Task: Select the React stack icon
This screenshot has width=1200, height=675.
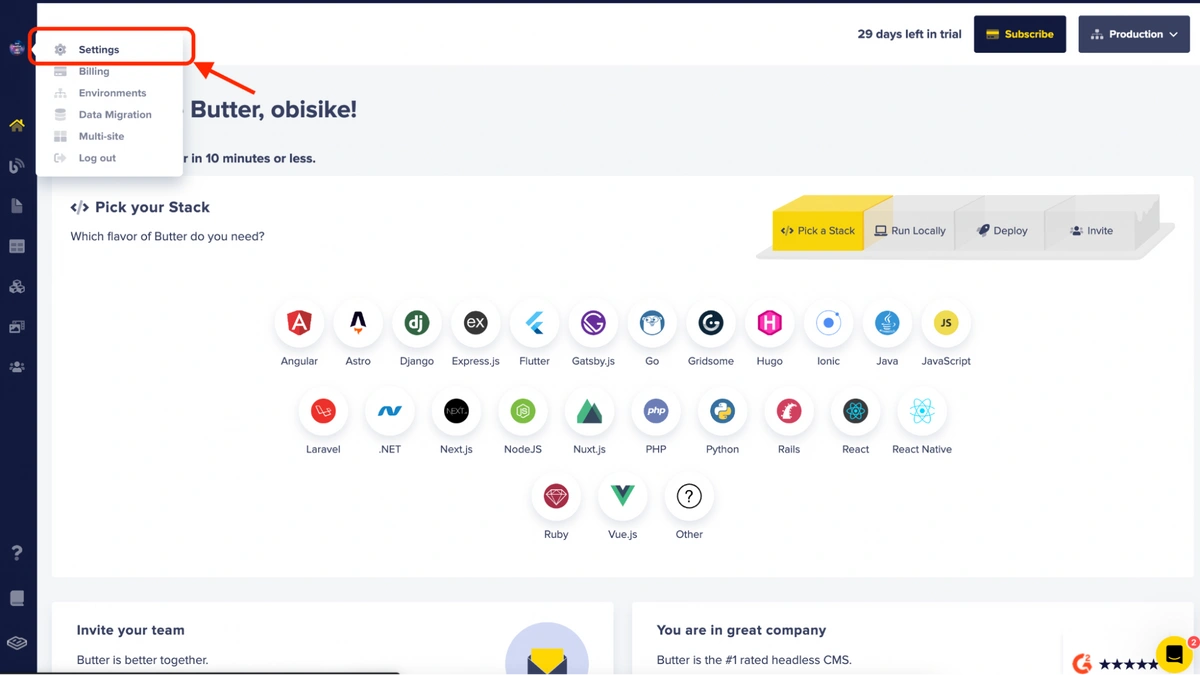Action: click(x=855, y=411)
